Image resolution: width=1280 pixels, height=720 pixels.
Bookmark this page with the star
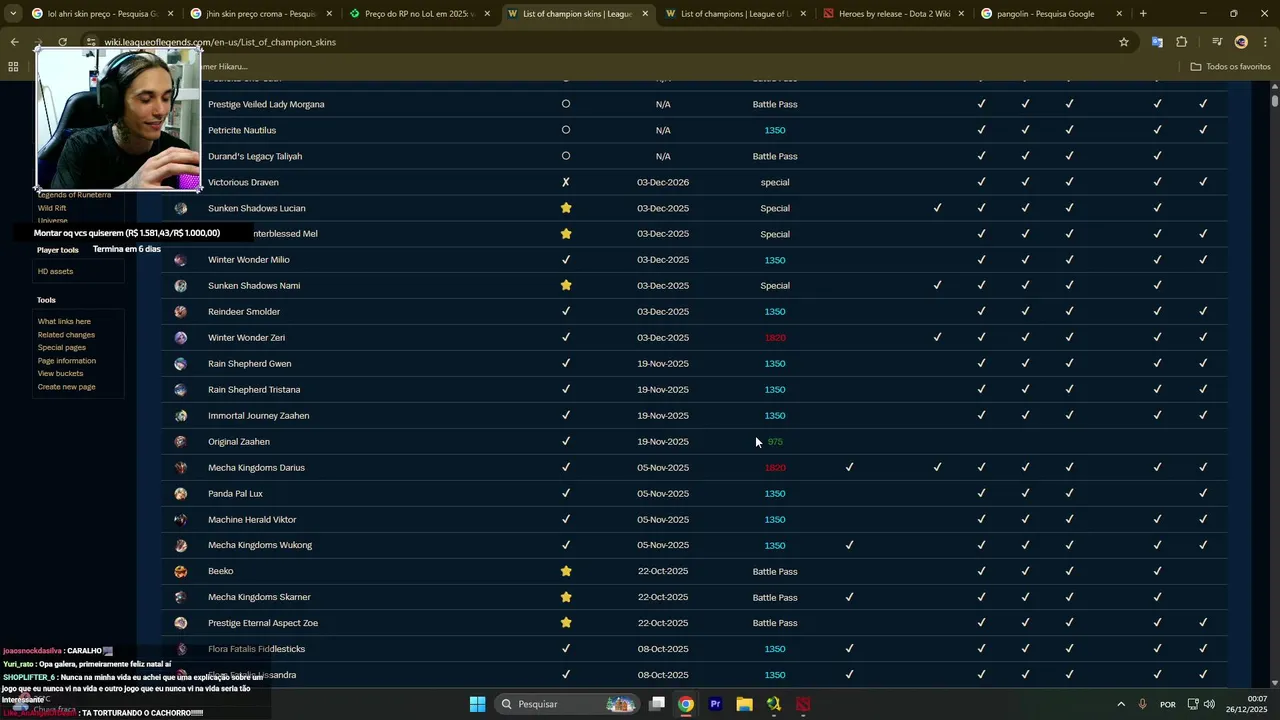click(x=1124, y=42)
